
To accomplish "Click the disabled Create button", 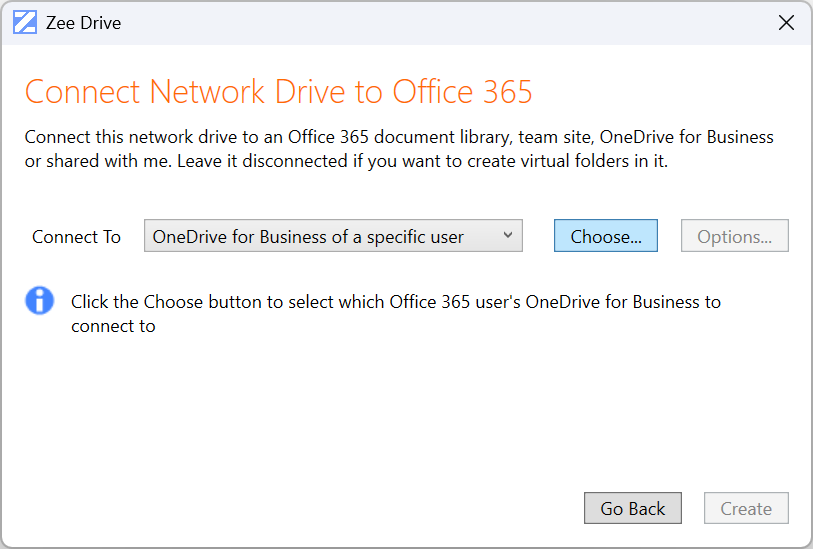I will (746, 508).
